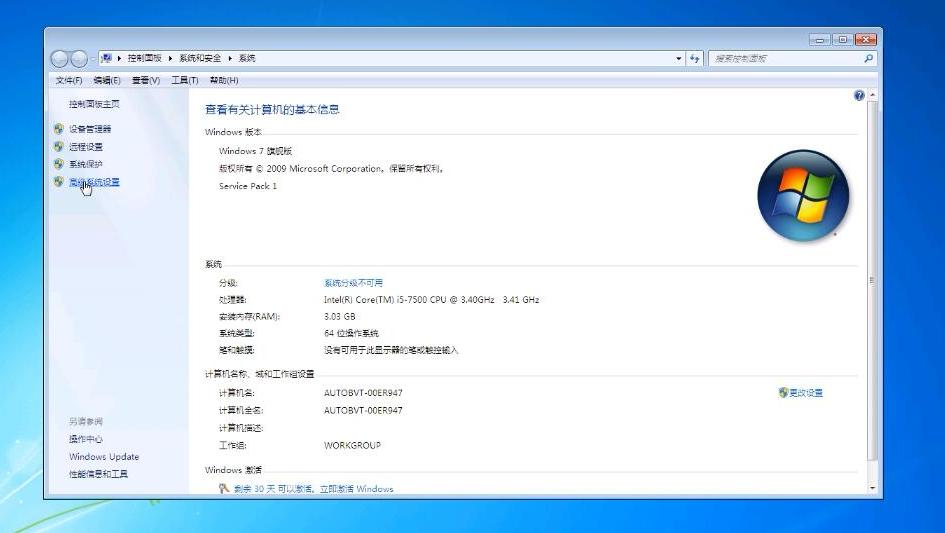Click 更改设置 link for computer name

click(806, 393)
